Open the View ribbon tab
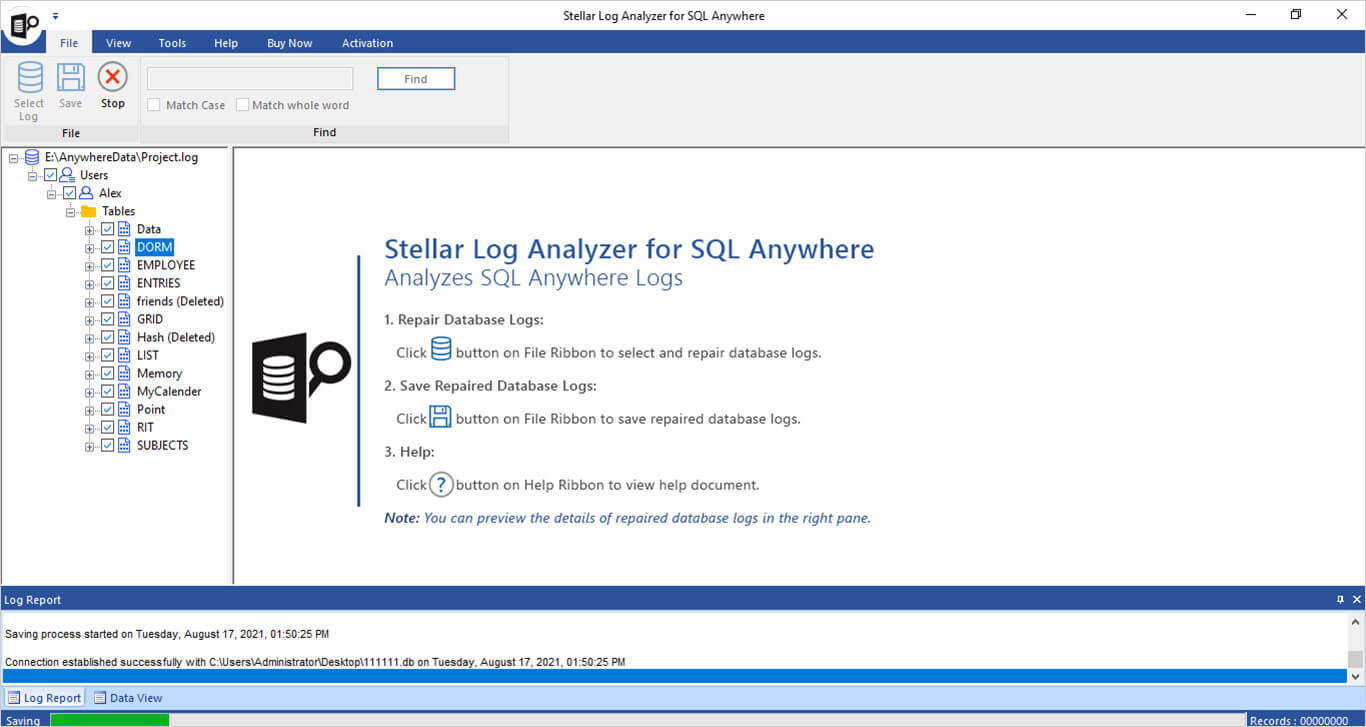The width and height of the screenshot is (1366, 727). point(119,43)
